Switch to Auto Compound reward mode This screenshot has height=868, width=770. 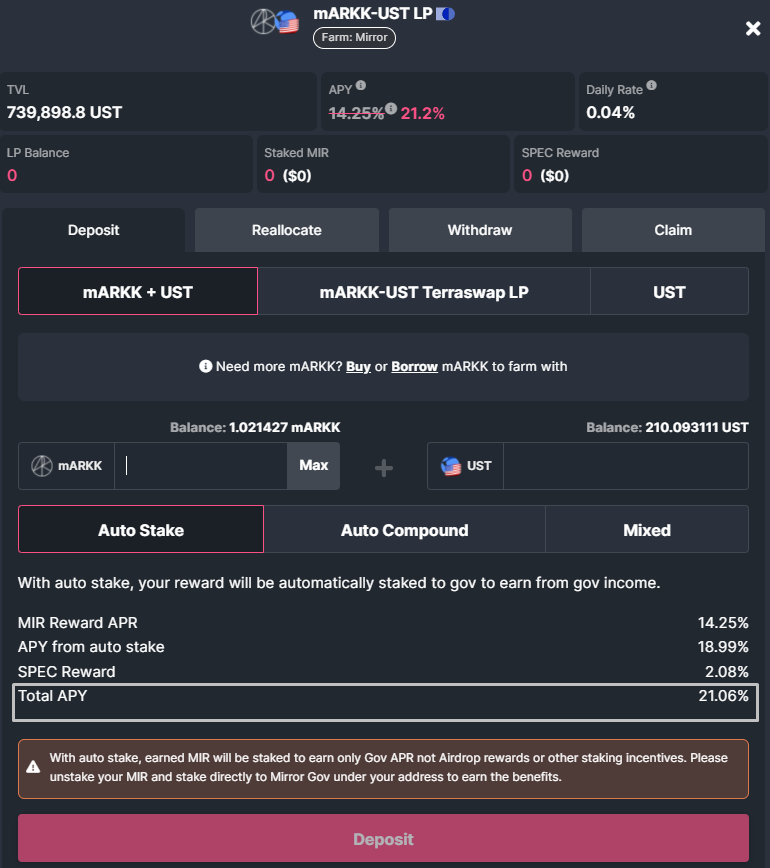point(404,530)
